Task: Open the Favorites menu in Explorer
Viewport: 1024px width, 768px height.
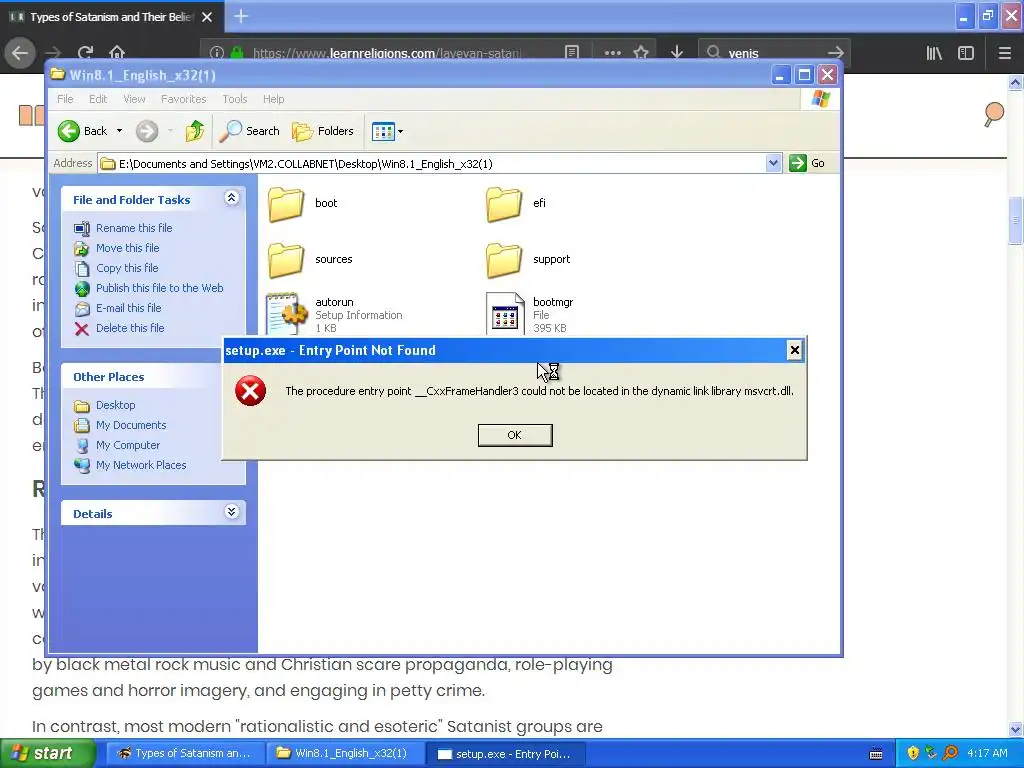Action: click(x=184, y=99)
